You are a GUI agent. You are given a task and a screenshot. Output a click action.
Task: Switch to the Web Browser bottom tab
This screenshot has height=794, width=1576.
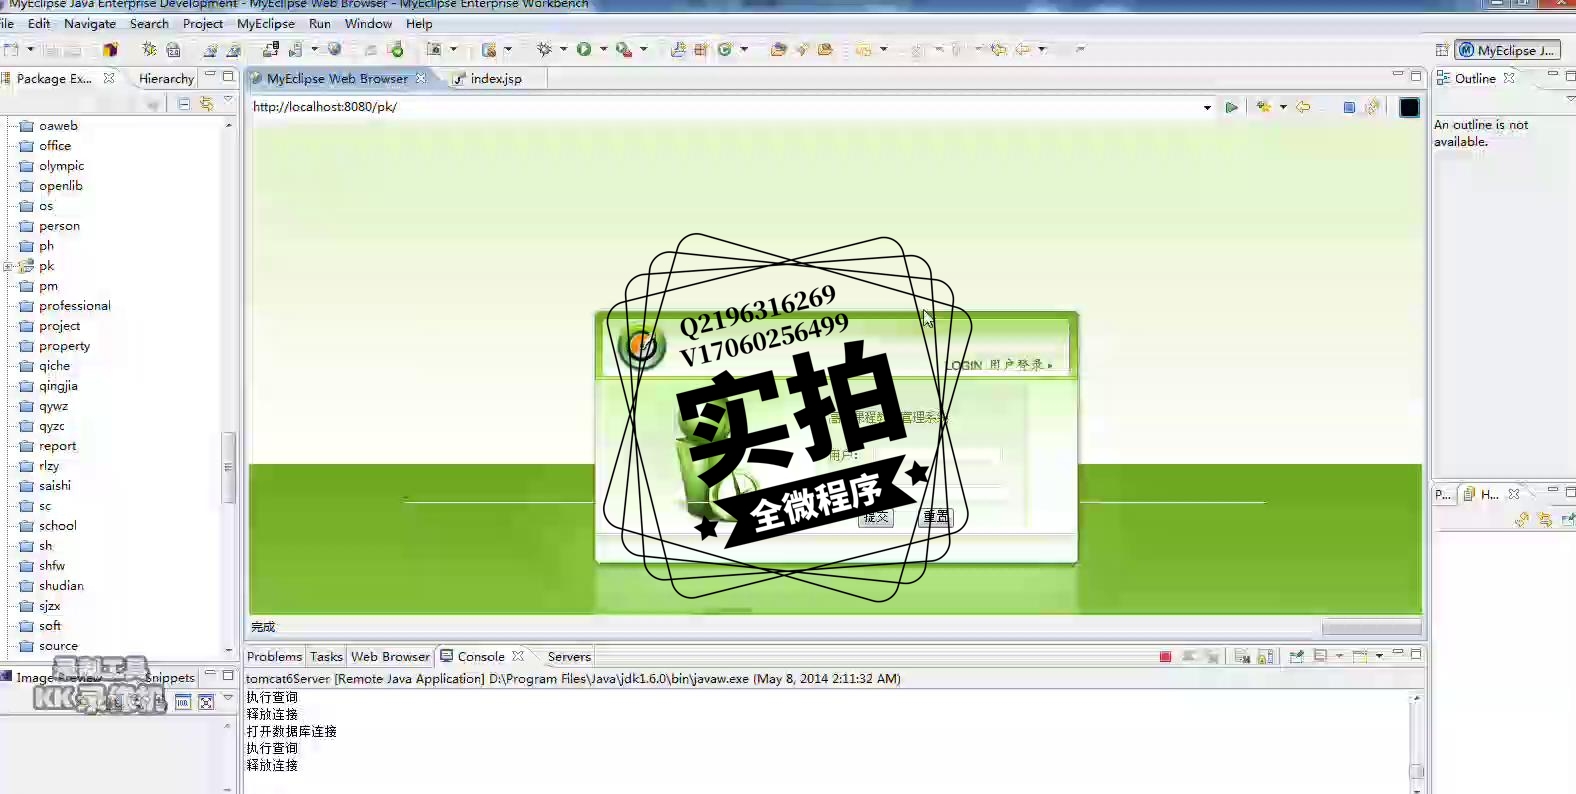[x=390, y=657]
